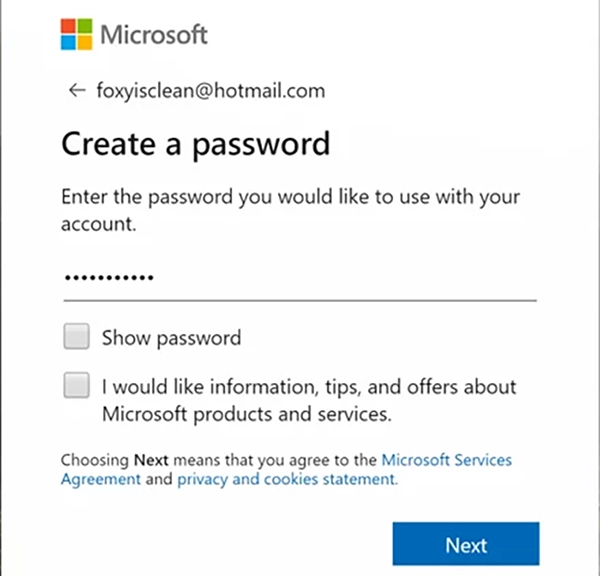Click the "I would like information, tips" label
Screen dimensions: 600x576
(x=309, y=400)
